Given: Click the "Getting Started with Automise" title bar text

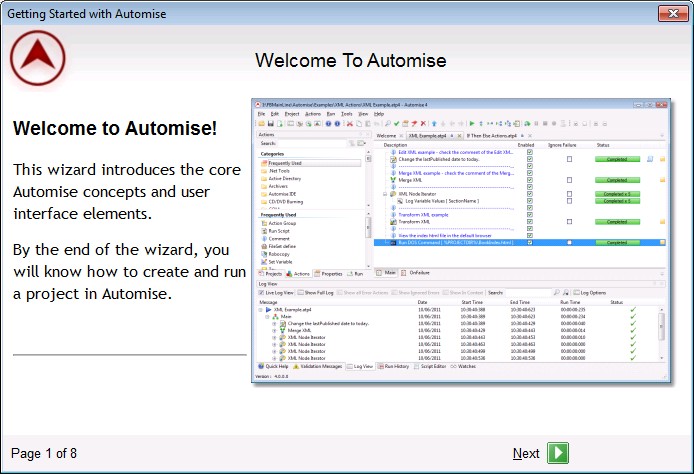Looking at the screenshot, I should [x=87, y=14].
